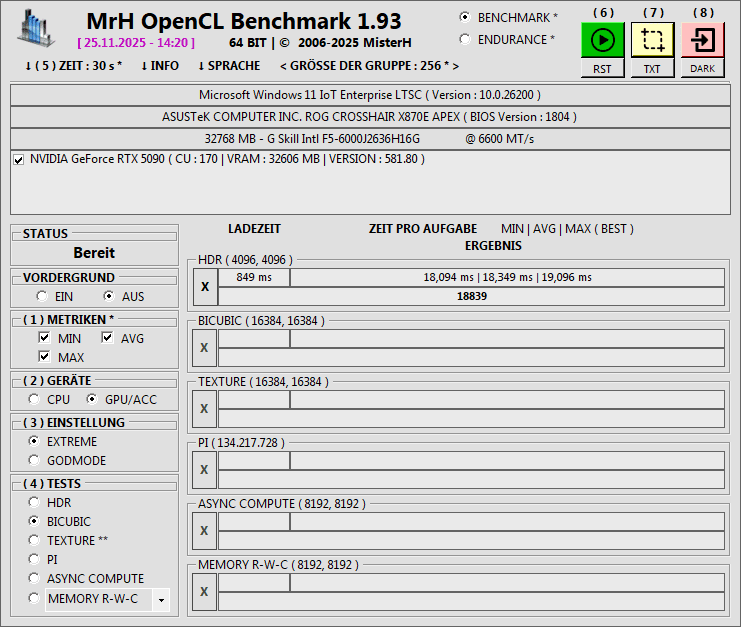Switch to DARK mode
The image size is (741, 627).
(703, 69)
